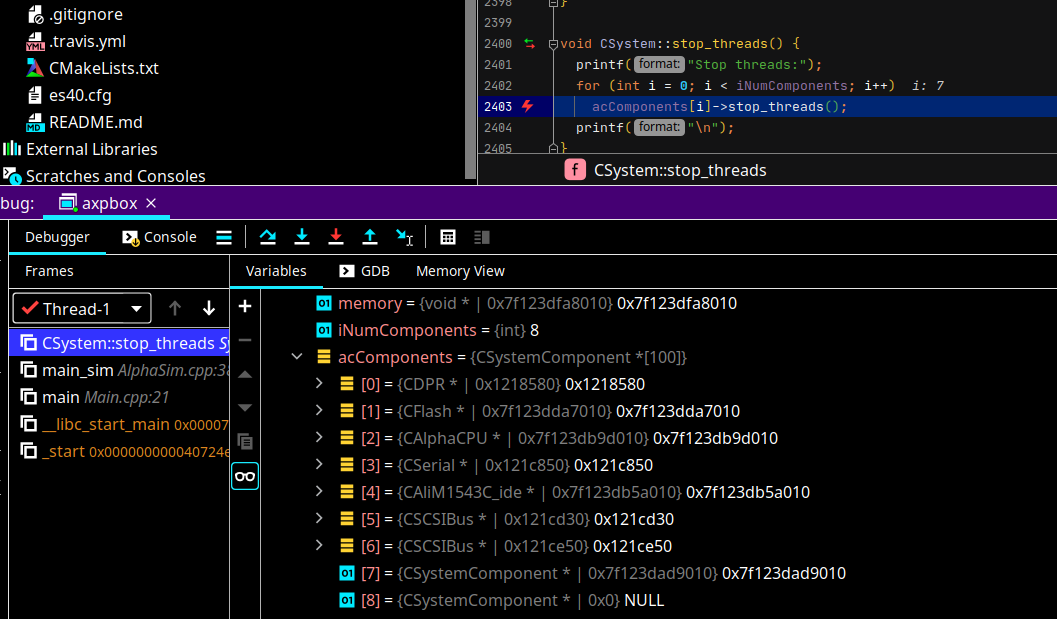Select the [7] CSystemComponent variable row
Viewport: 1057px width, 619px height.
click(x=592, y=573)
